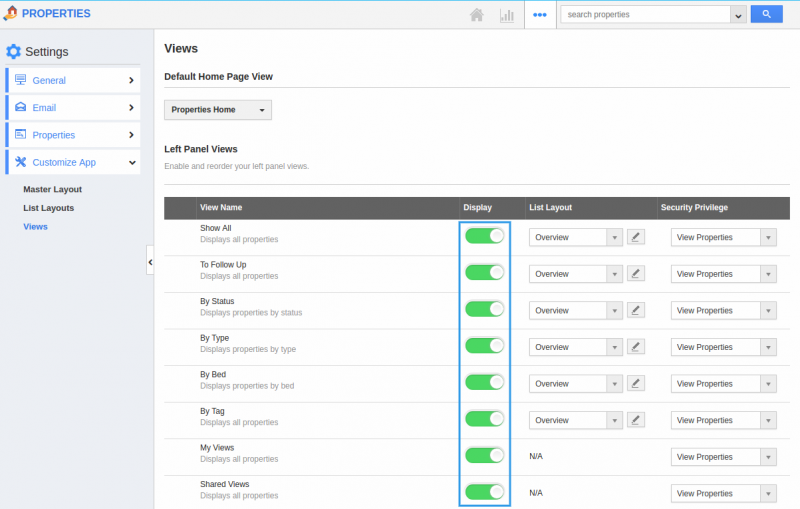Image resolution: width=800 pixels, height=509 pixels.
Task: Click the three-dots more options icon
Action: click(x=540, y=15)
